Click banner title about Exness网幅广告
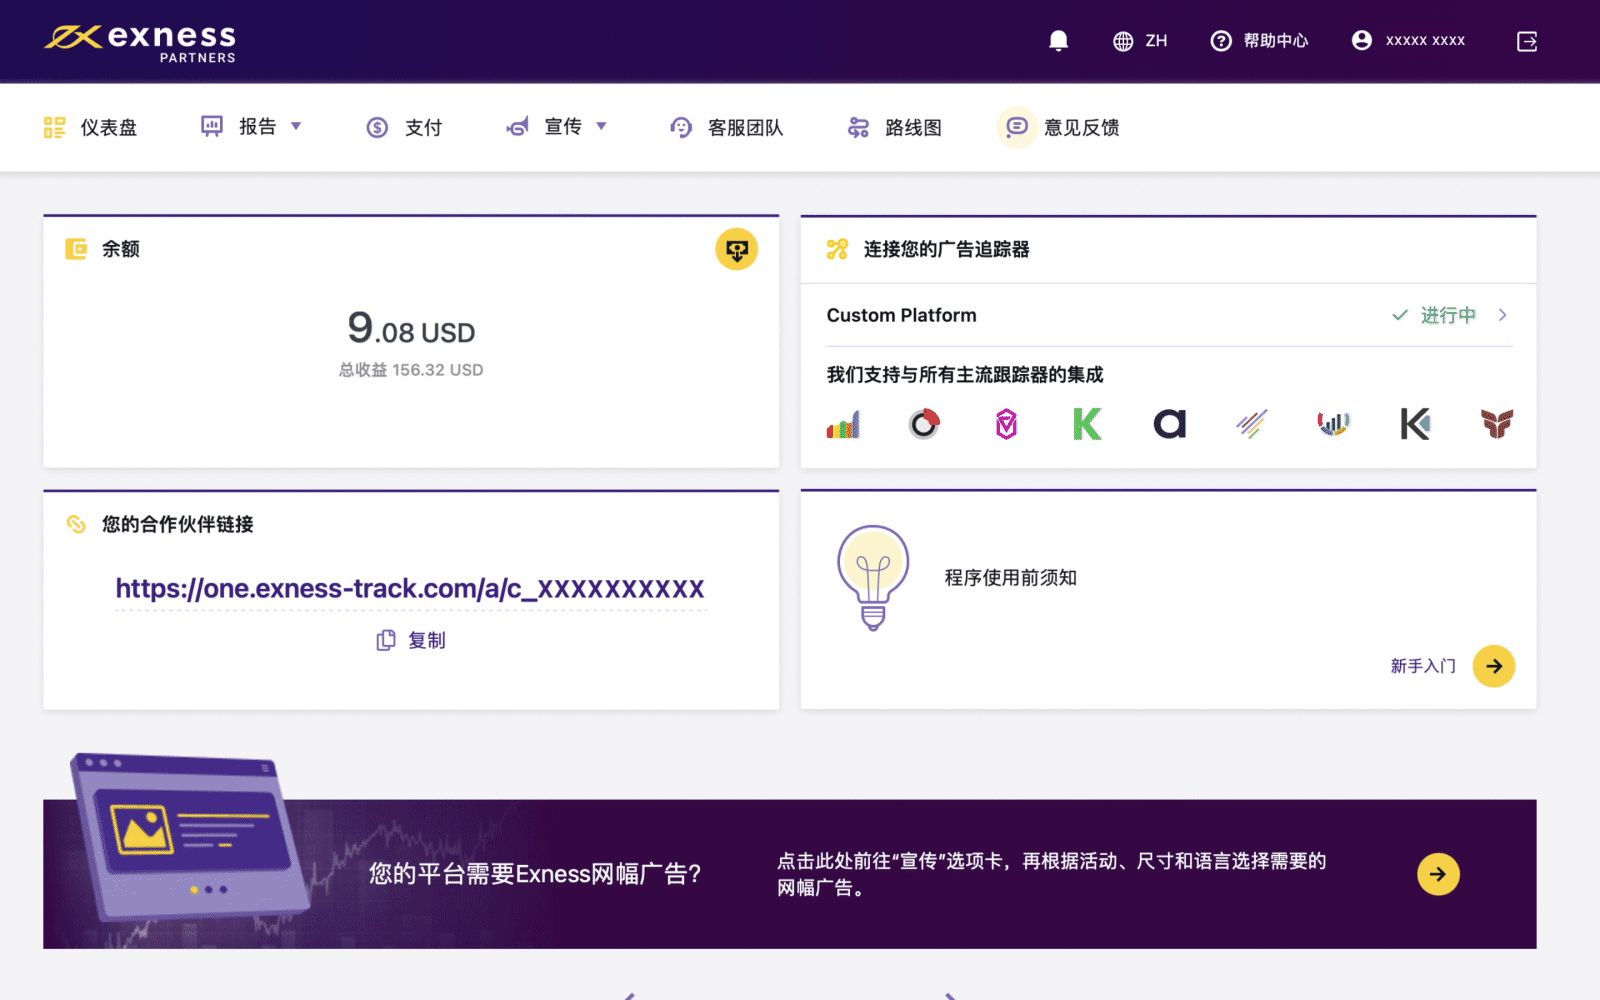The image size is (1600, 1000). click(535, 874)
